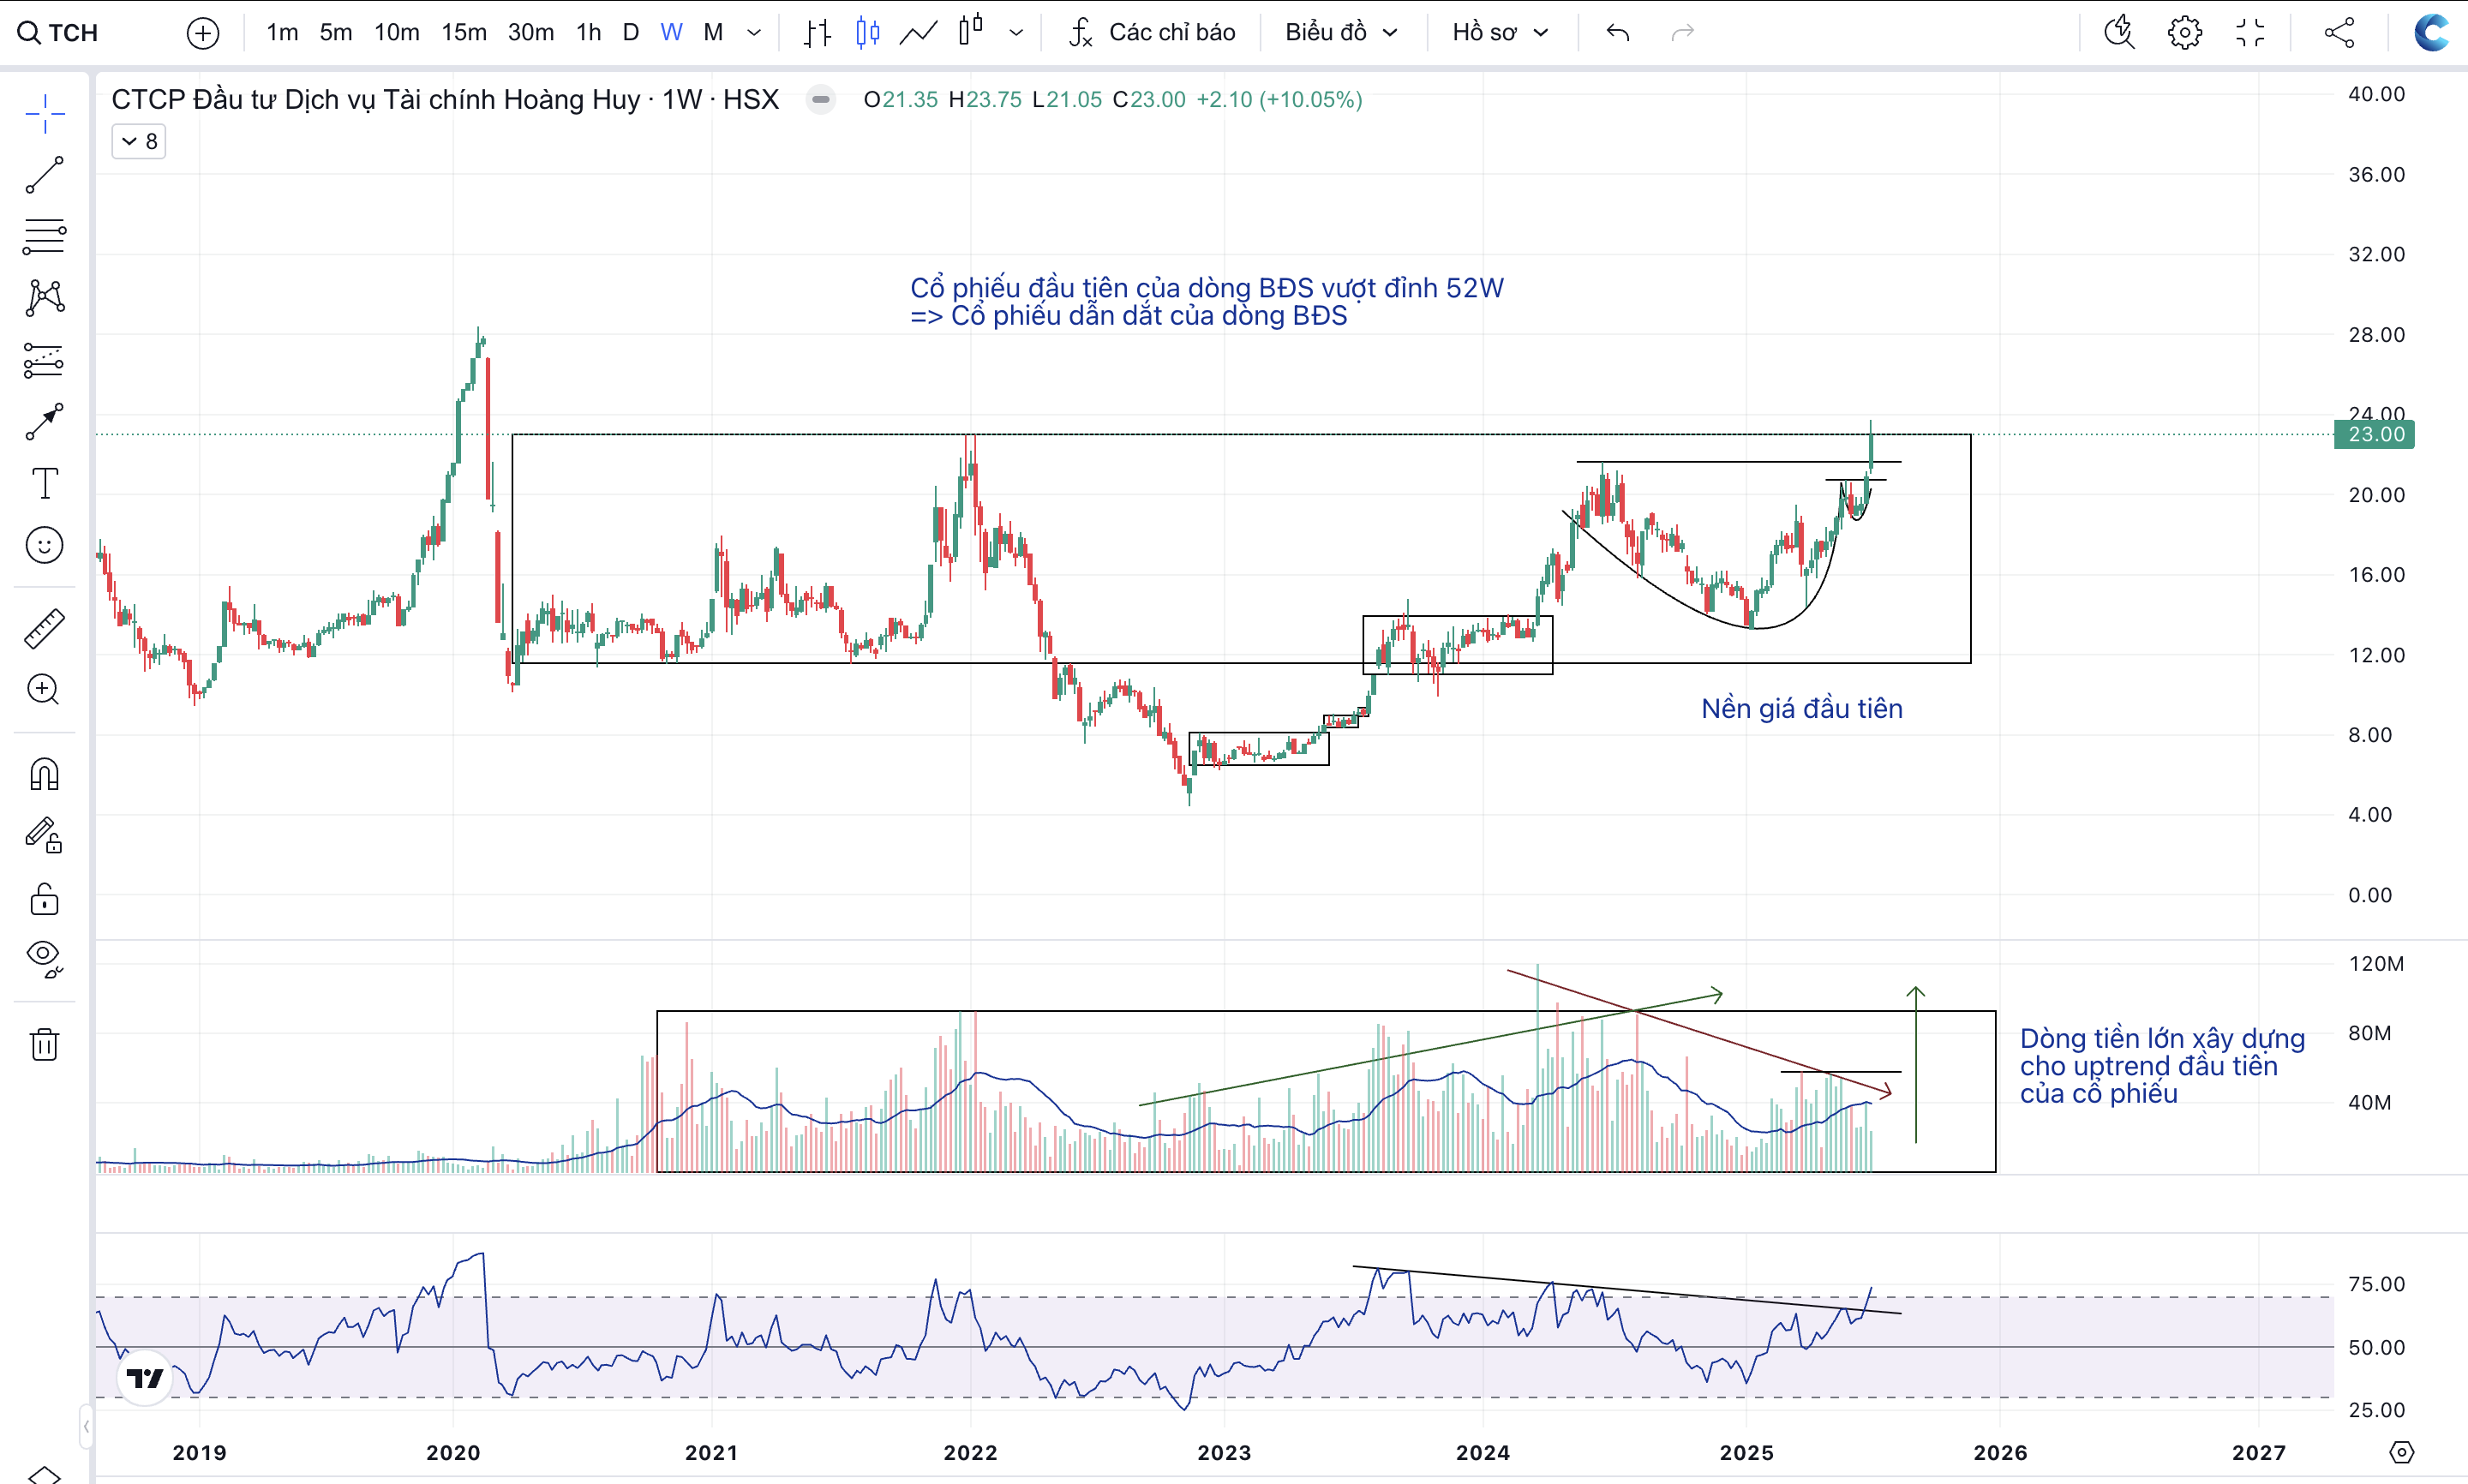Switch to the 1h timeframe
Viewport: 2468px width, 1484px height.
coord(588,33)
